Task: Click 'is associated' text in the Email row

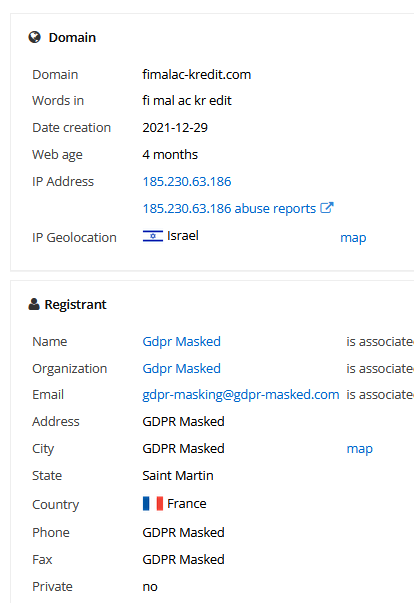Action: click(380, 395)
